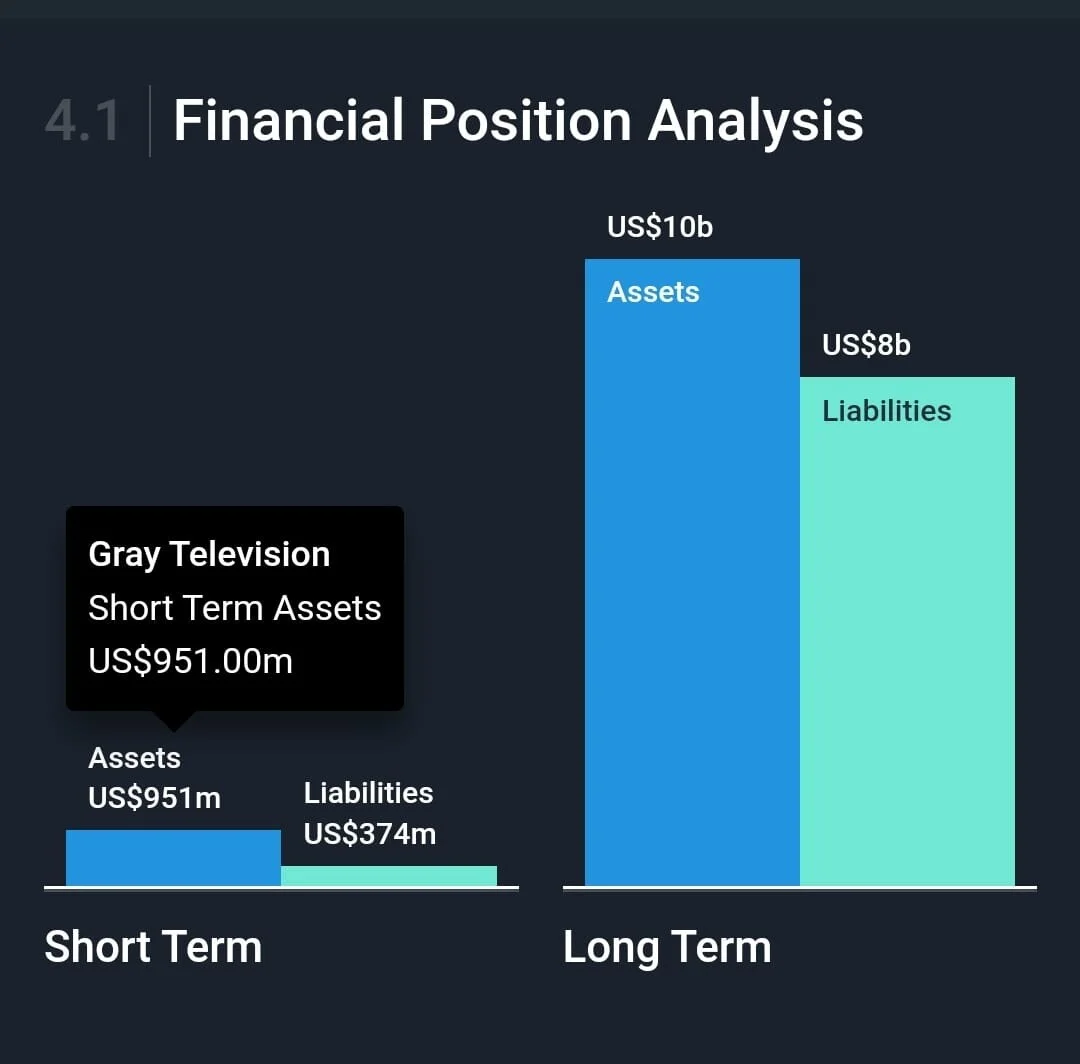
Task: Click the short term Assets text label
Action: 135,758
